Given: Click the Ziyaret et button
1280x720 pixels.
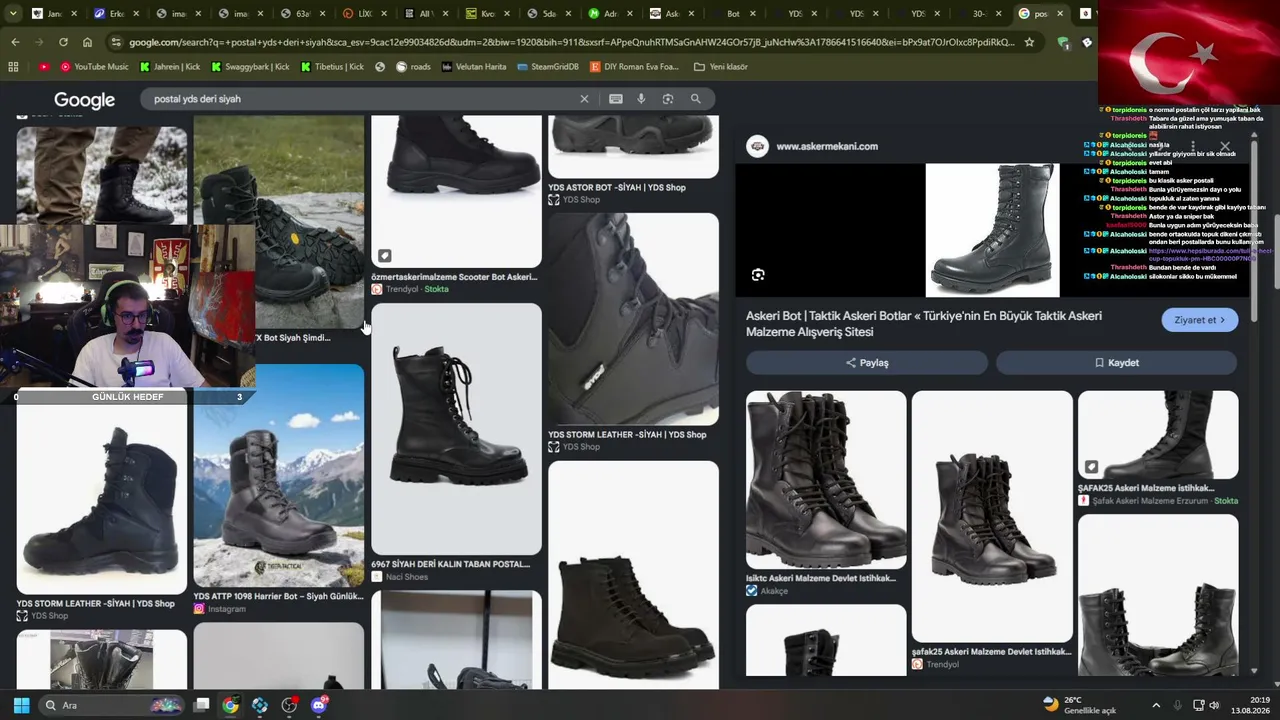Looking at the screenshot, I should [1200, 320].
